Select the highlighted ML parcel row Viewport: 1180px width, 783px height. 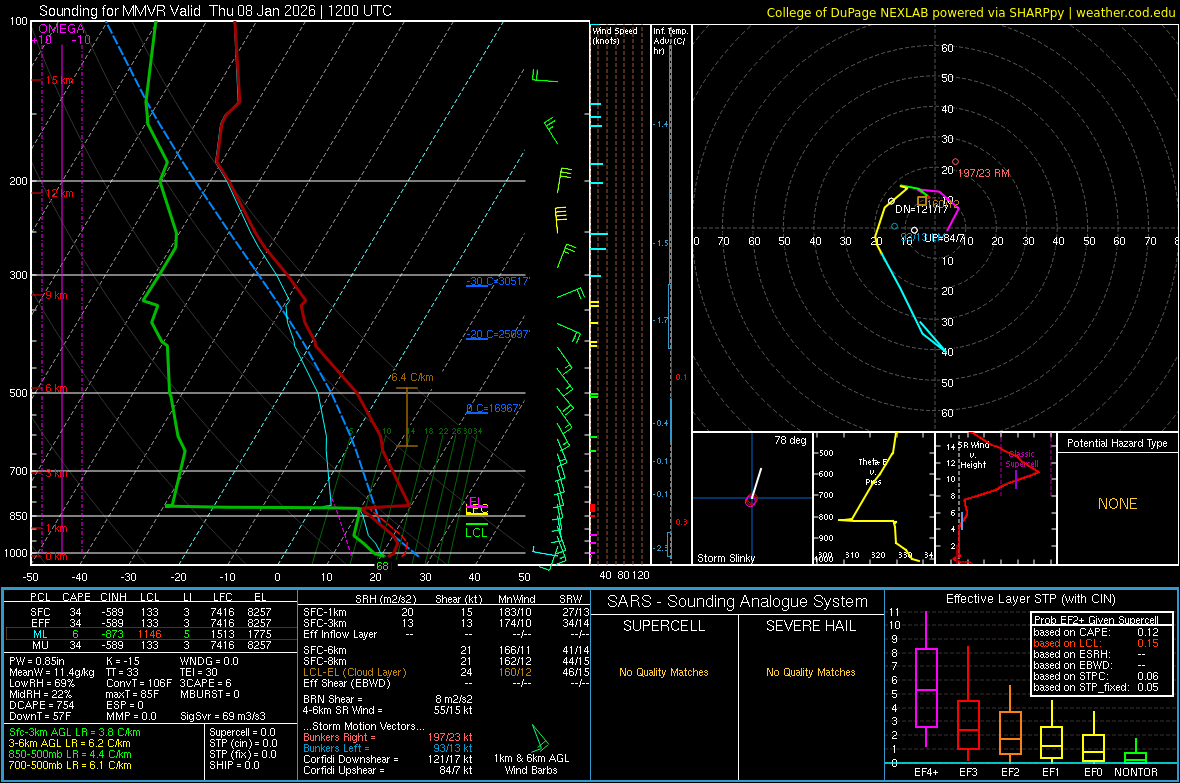(x=151, y=634)
